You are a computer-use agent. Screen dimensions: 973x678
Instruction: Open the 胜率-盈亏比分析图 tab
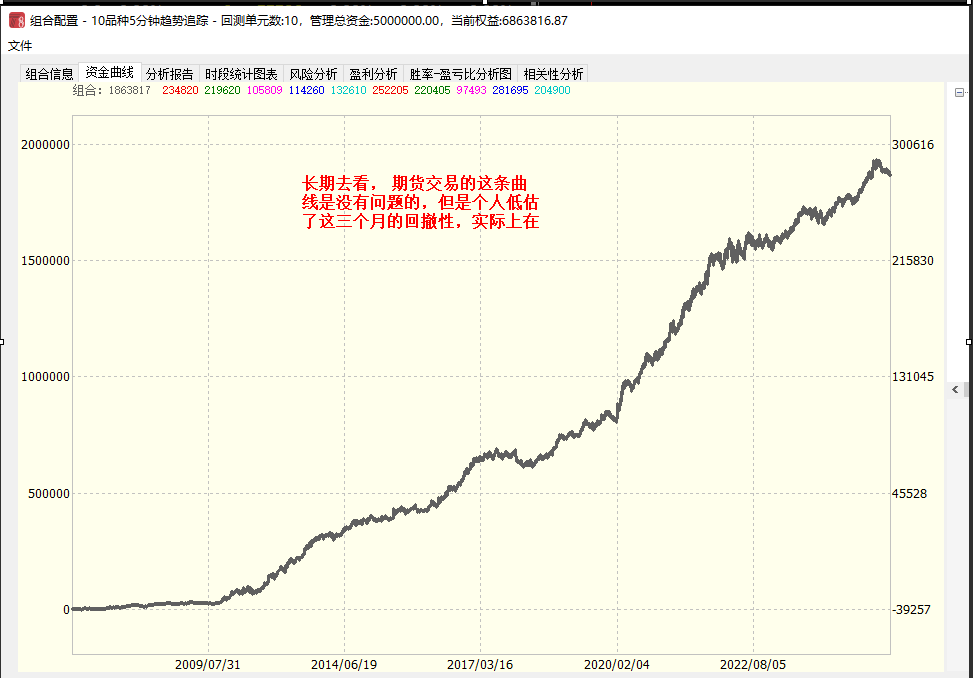[460, 74]
